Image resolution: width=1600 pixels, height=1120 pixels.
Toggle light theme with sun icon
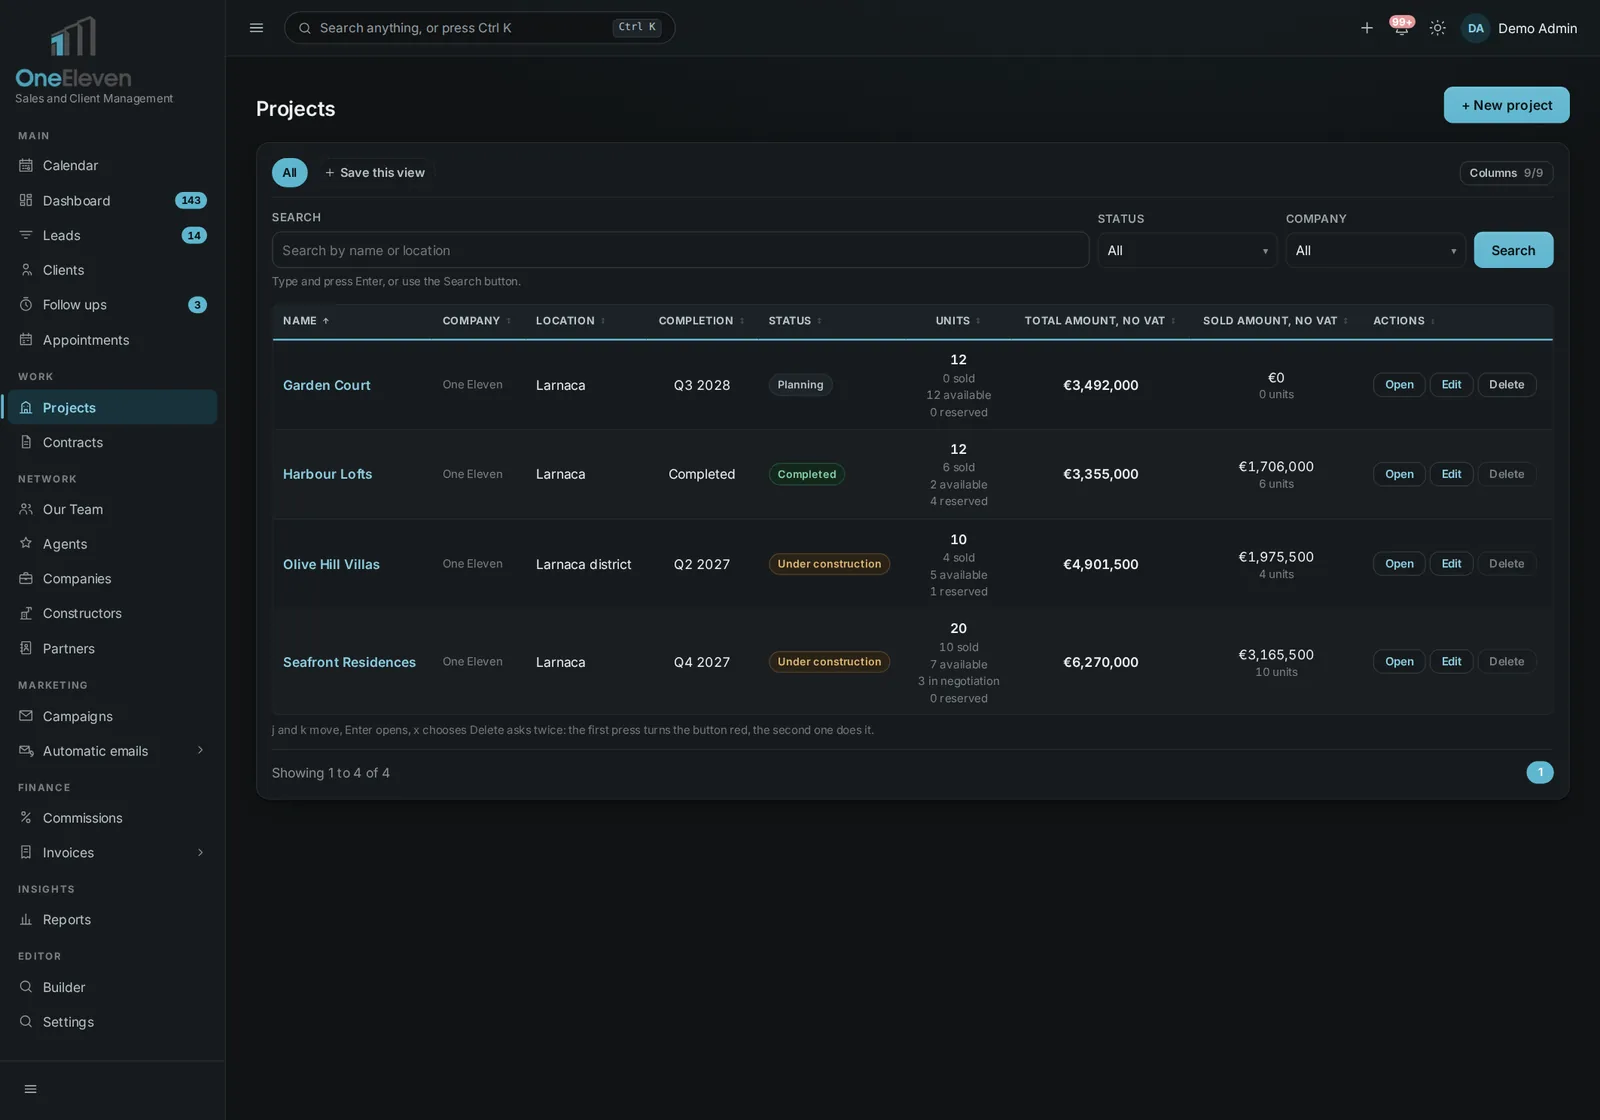[x=1437, y=28]
